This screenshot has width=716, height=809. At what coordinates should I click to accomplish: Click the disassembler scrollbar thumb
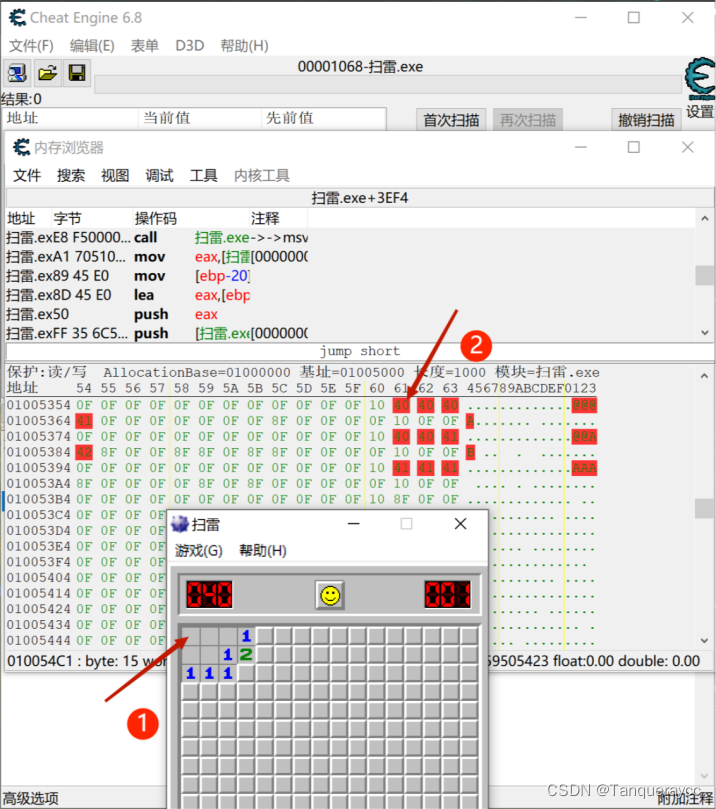(705, 275)
